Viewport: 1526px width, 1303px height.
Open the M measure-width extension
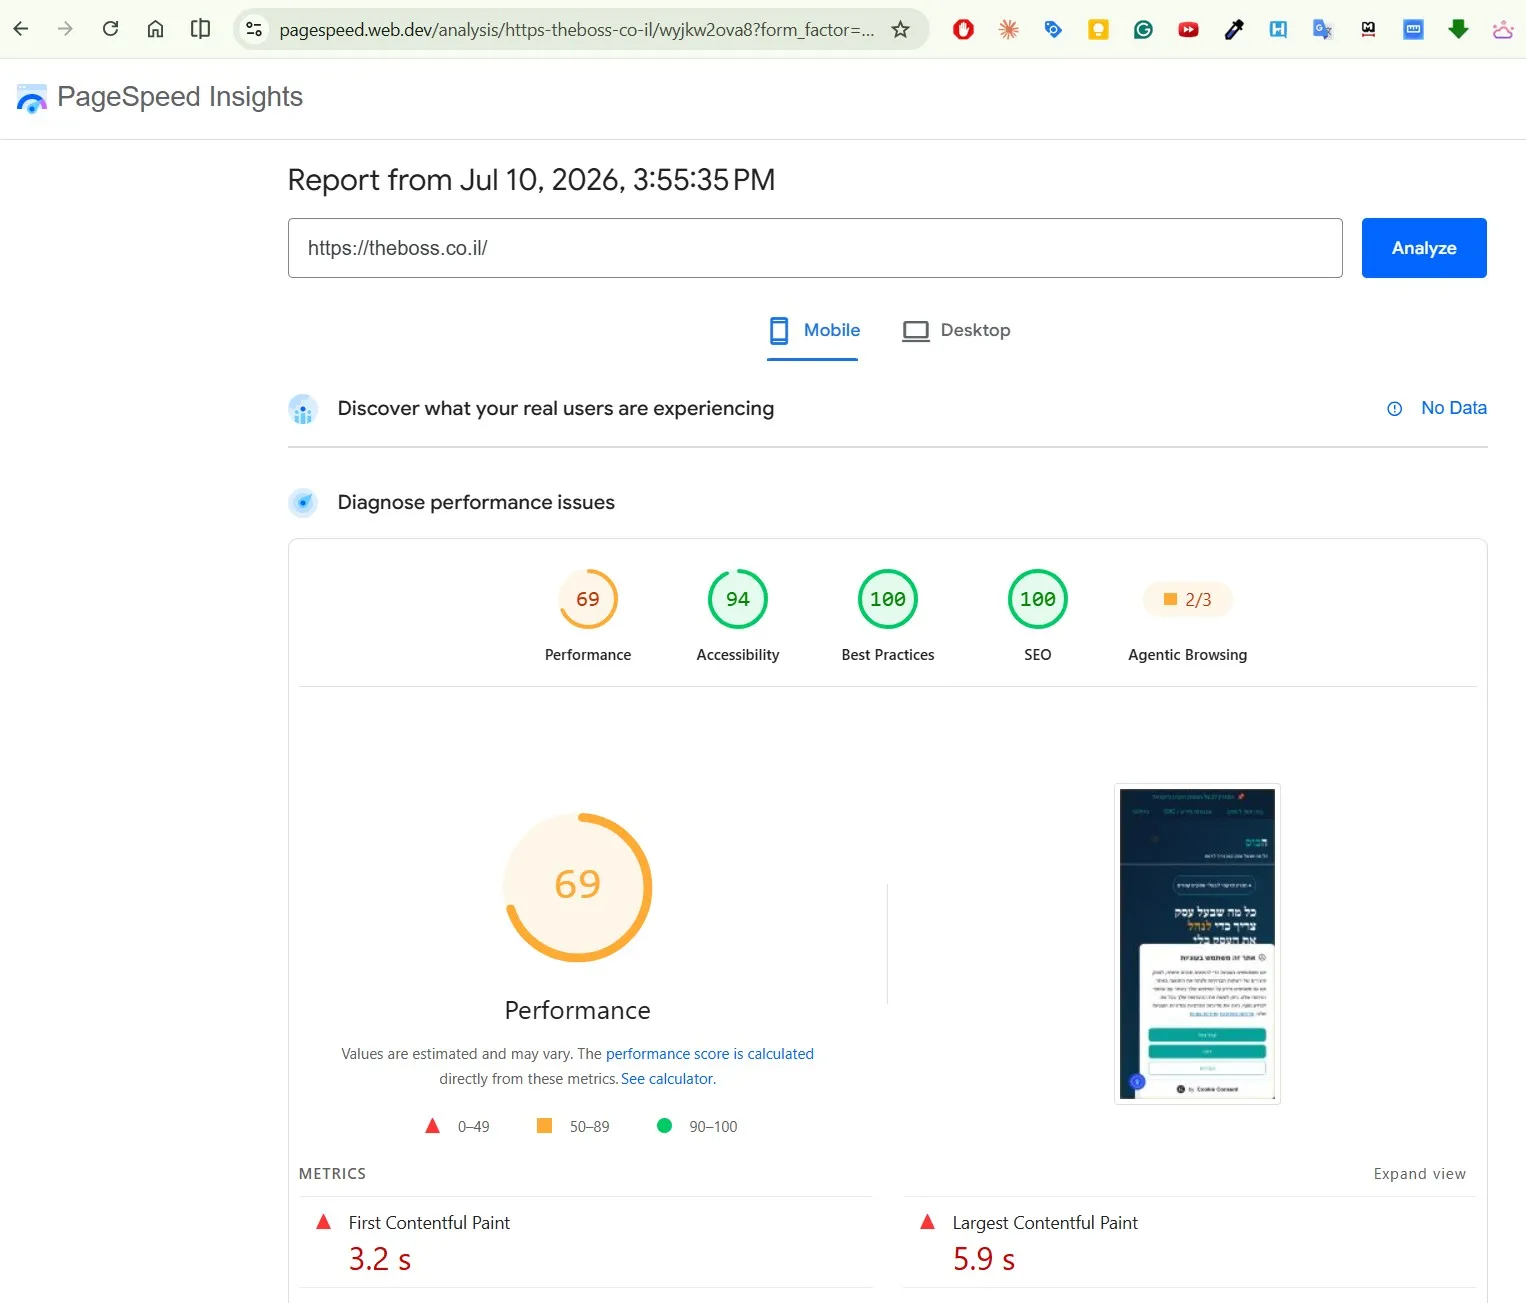pos(1368,29)
